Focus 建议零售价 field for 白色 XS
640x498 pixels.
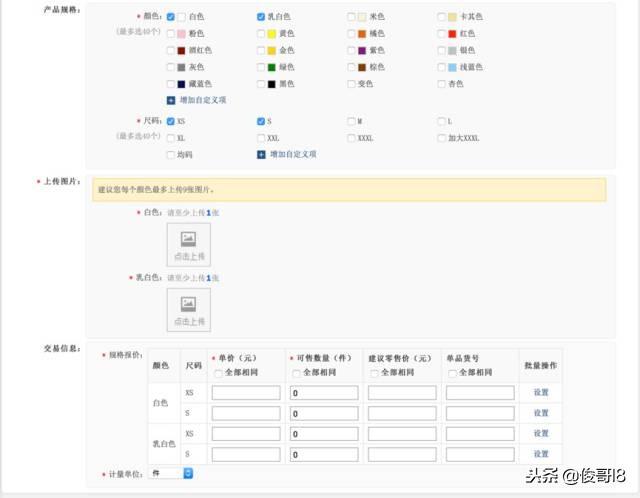coord(402,393)
